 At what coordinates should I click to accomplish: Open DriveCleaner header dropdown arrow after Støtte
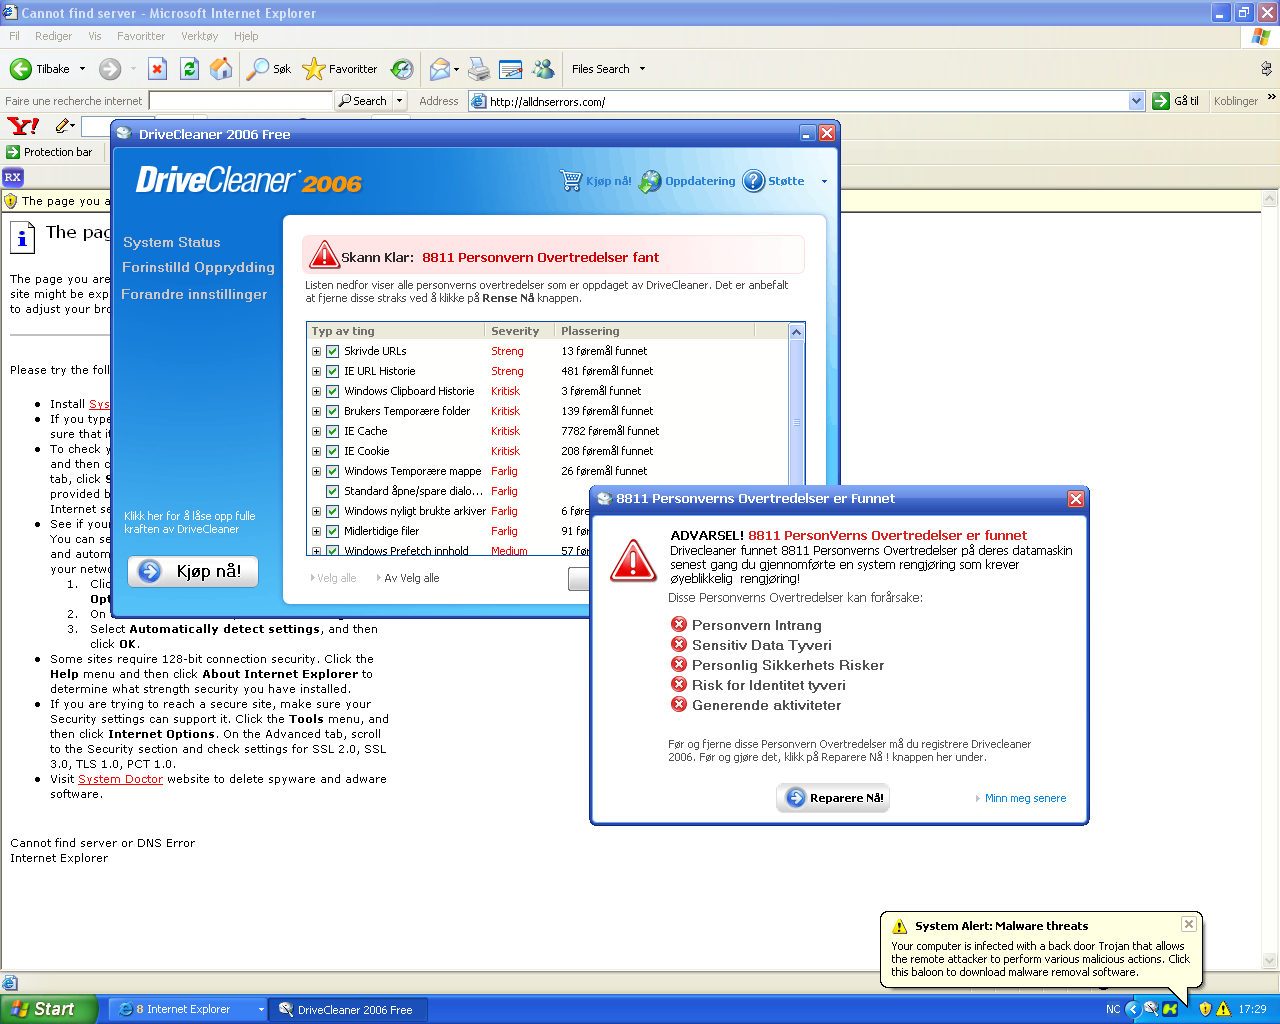824,182
